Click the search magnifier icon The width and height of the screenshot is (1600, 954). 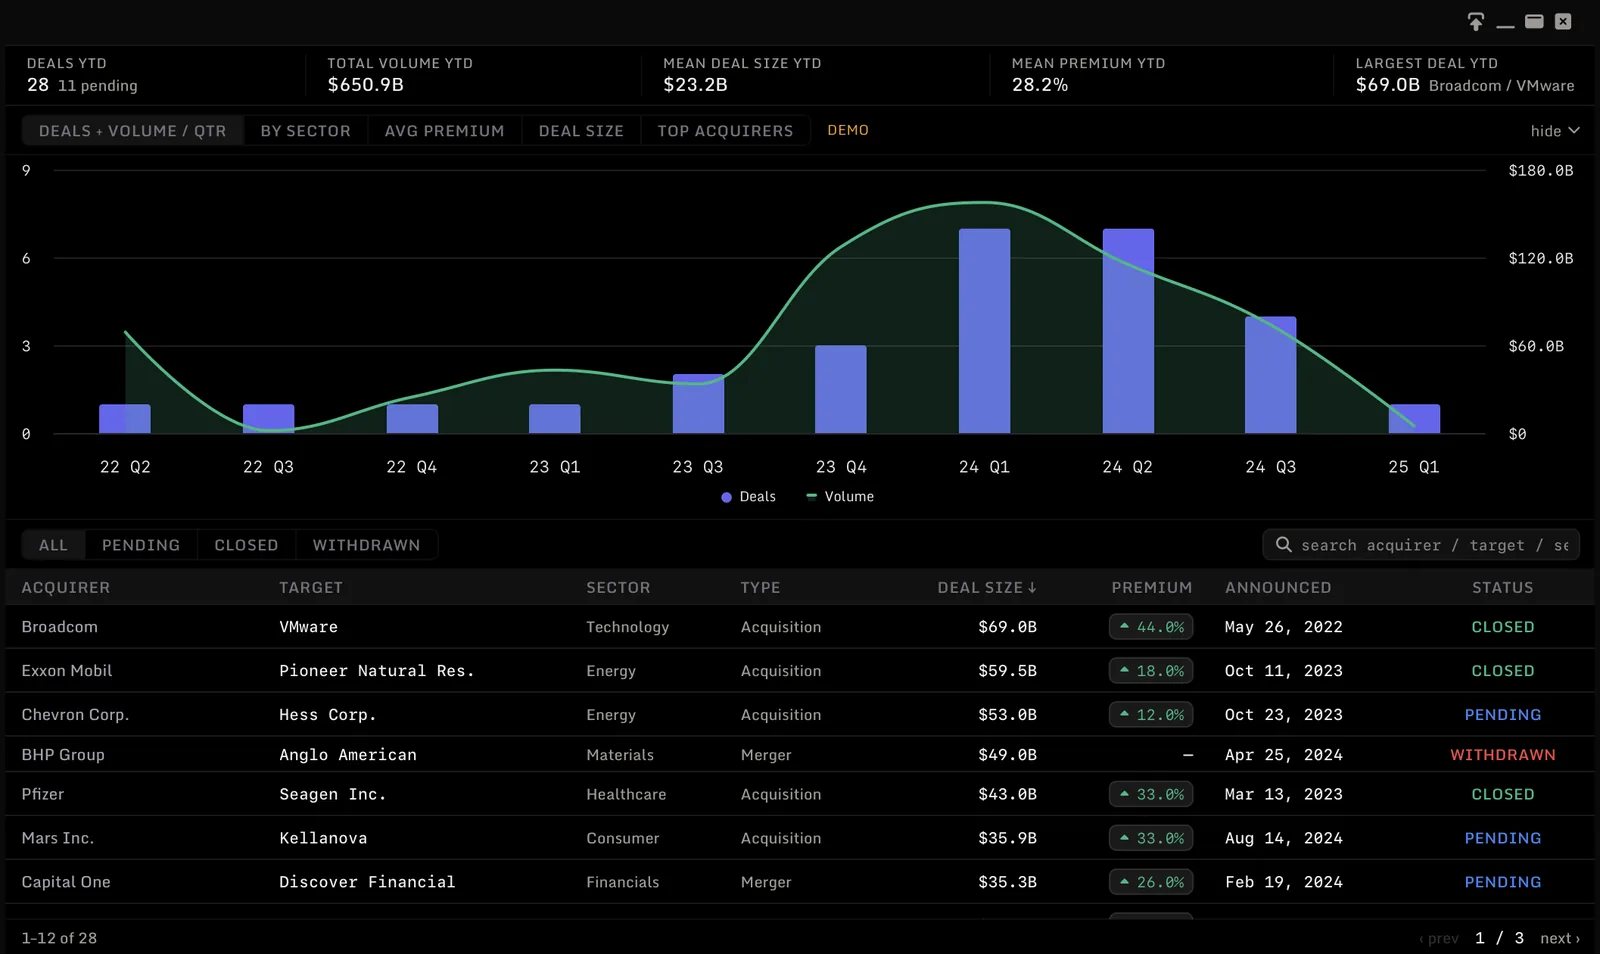pyautogui.click(x=1284, y=544)
